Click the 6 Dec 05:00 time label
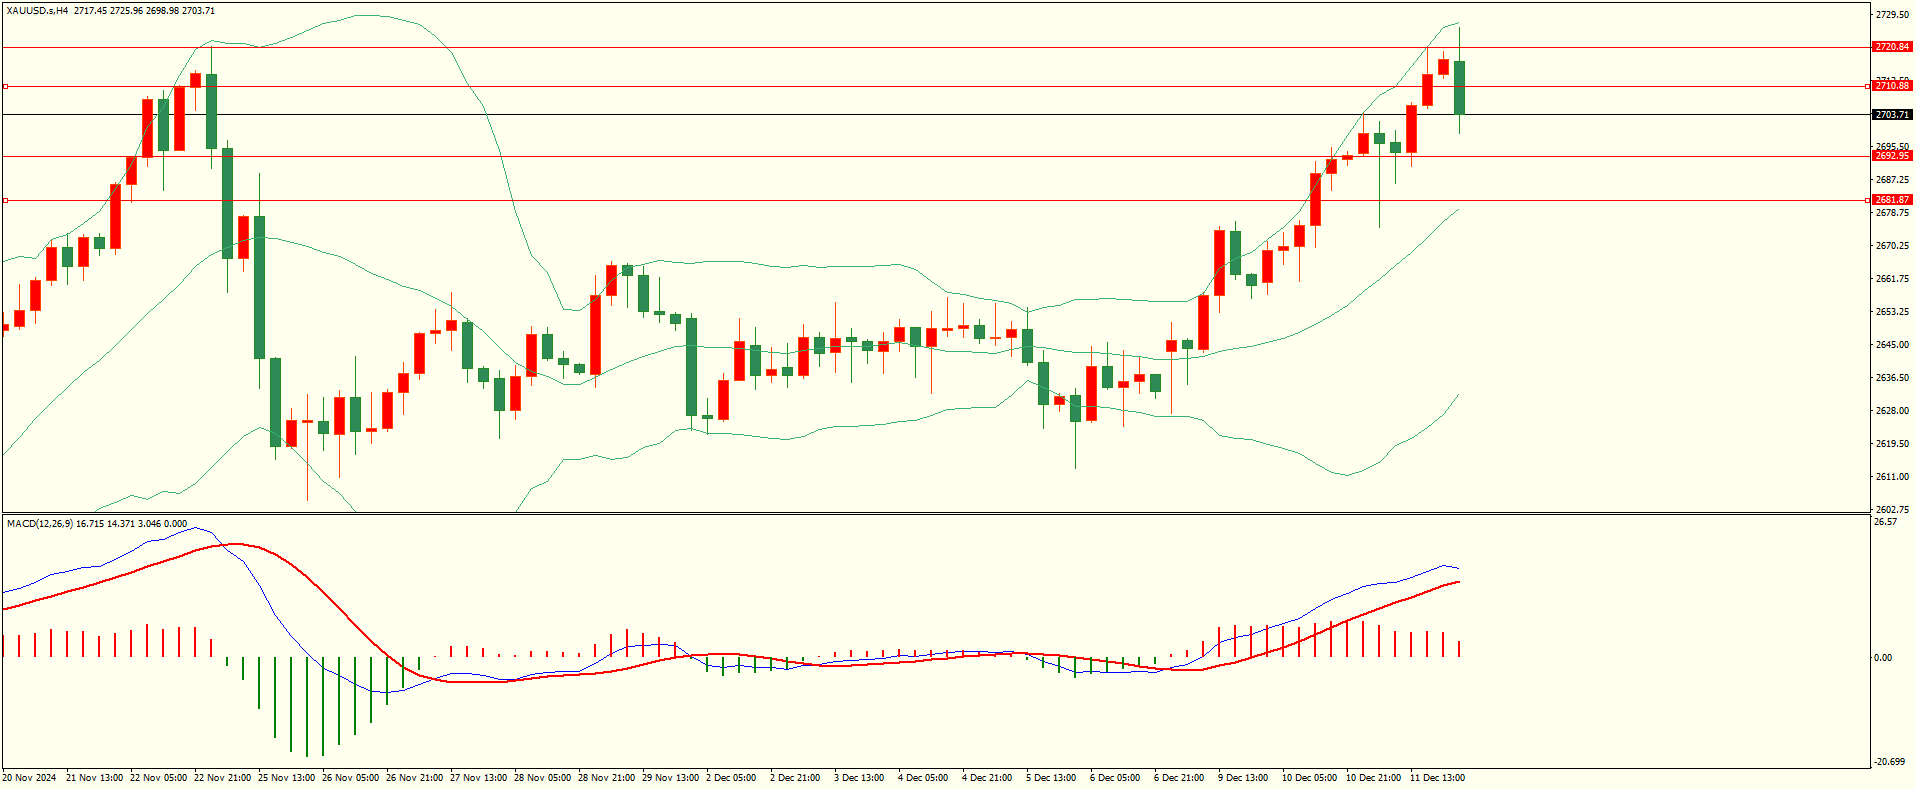This screenshot has width=1916, height=789. (1116, 778)
